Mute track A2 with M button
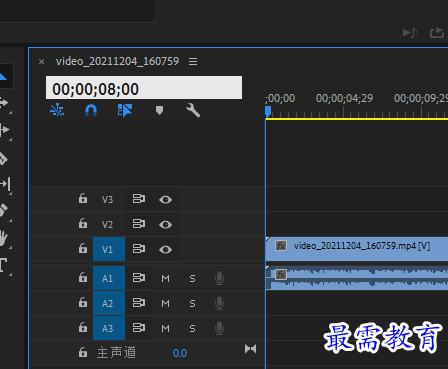This screenshot has height=369, width=448. (165, 303)
